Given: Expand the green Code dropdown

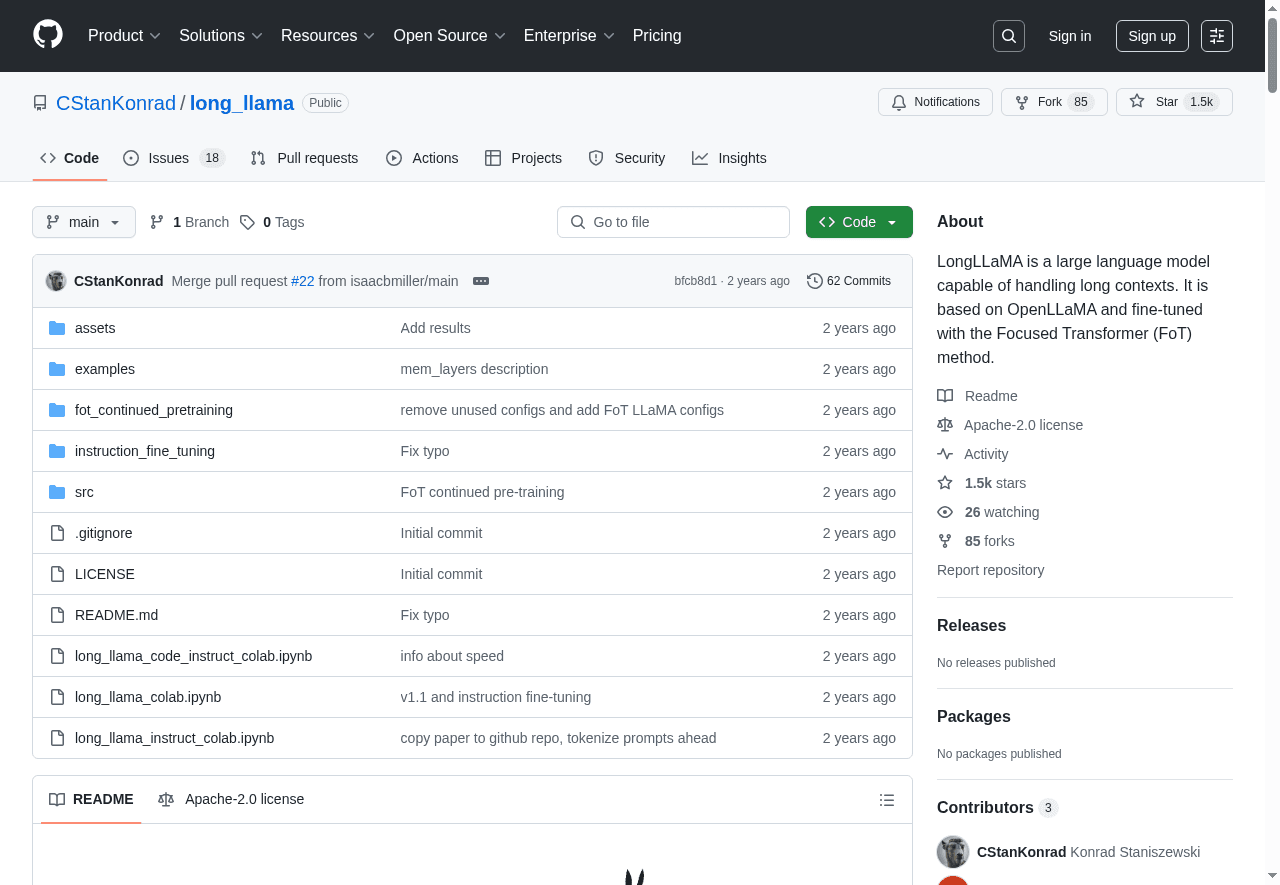Looking at the screenshot, I should pyautogui.click(x=859, y=222).
